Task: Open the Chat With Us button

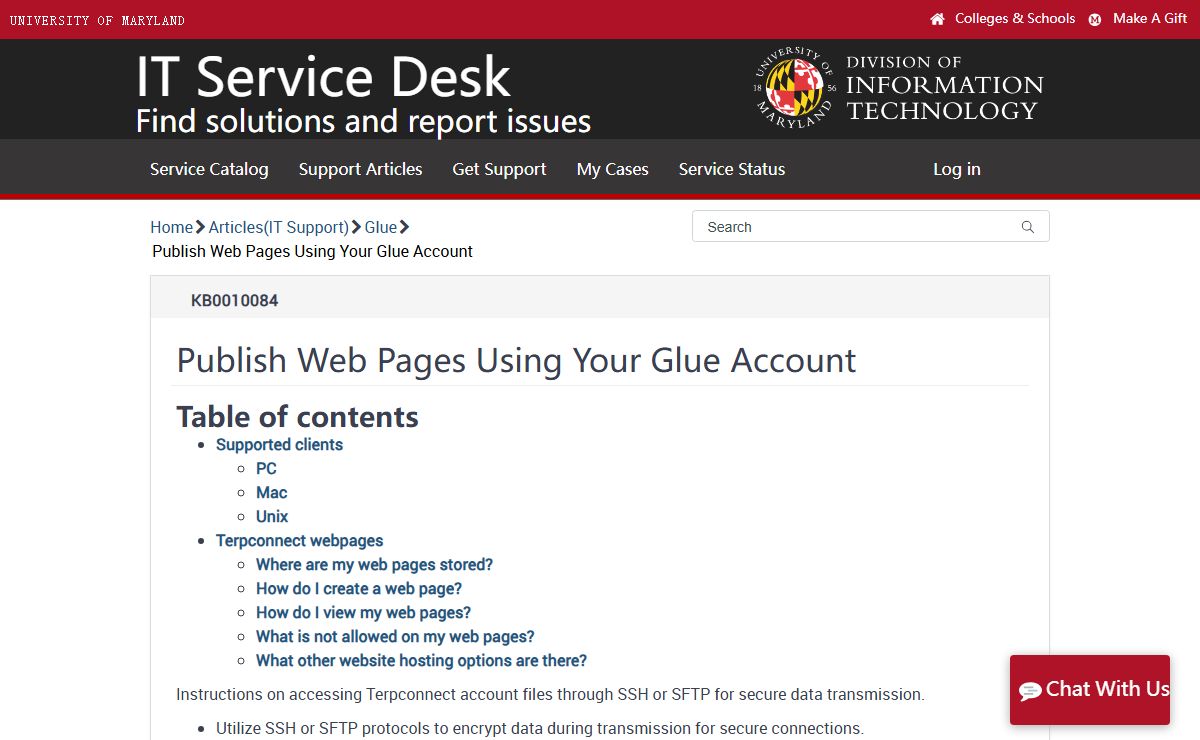Action: pos(1090,690)
